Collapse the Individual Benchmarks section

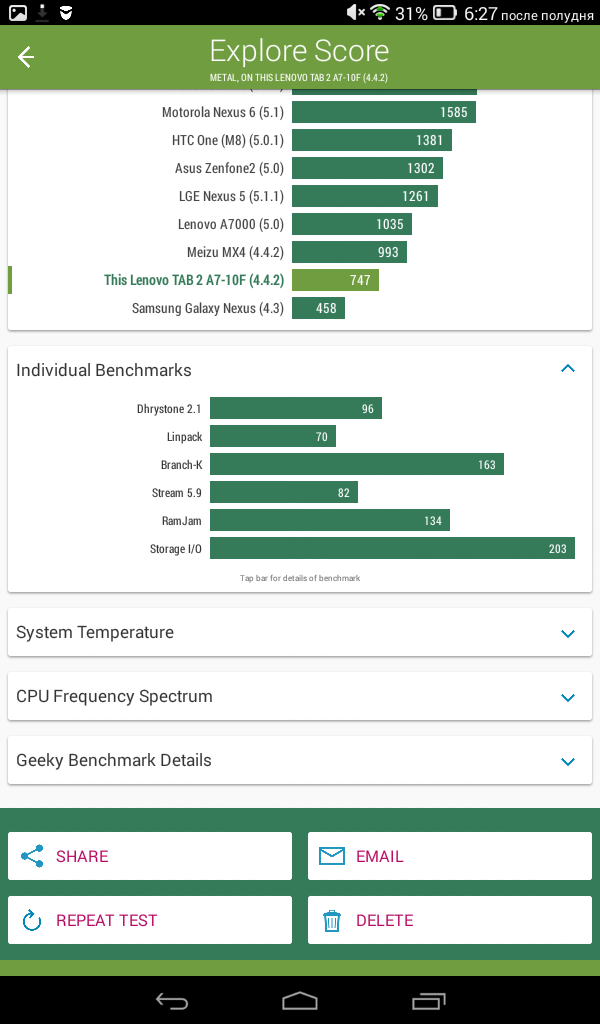point(568,369)
